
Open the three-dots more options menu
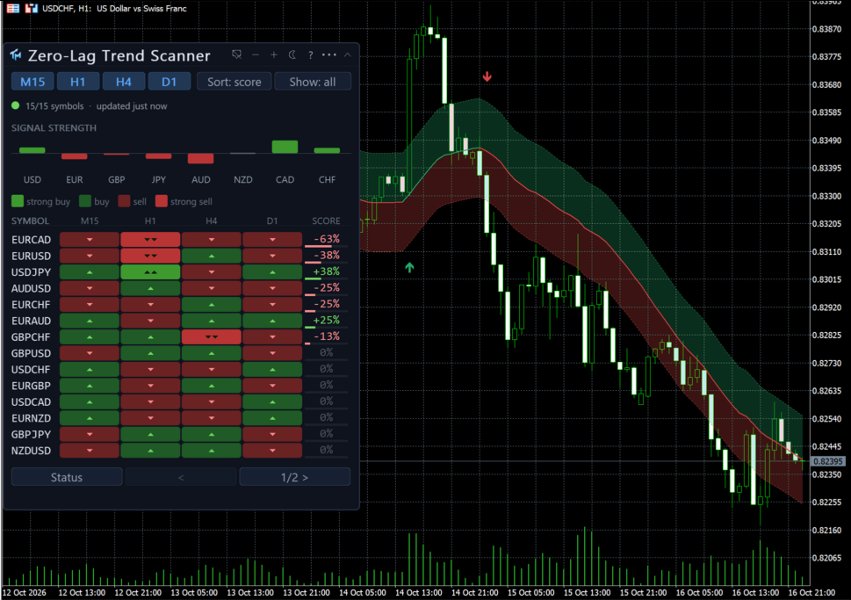click(x=329, y=55)
